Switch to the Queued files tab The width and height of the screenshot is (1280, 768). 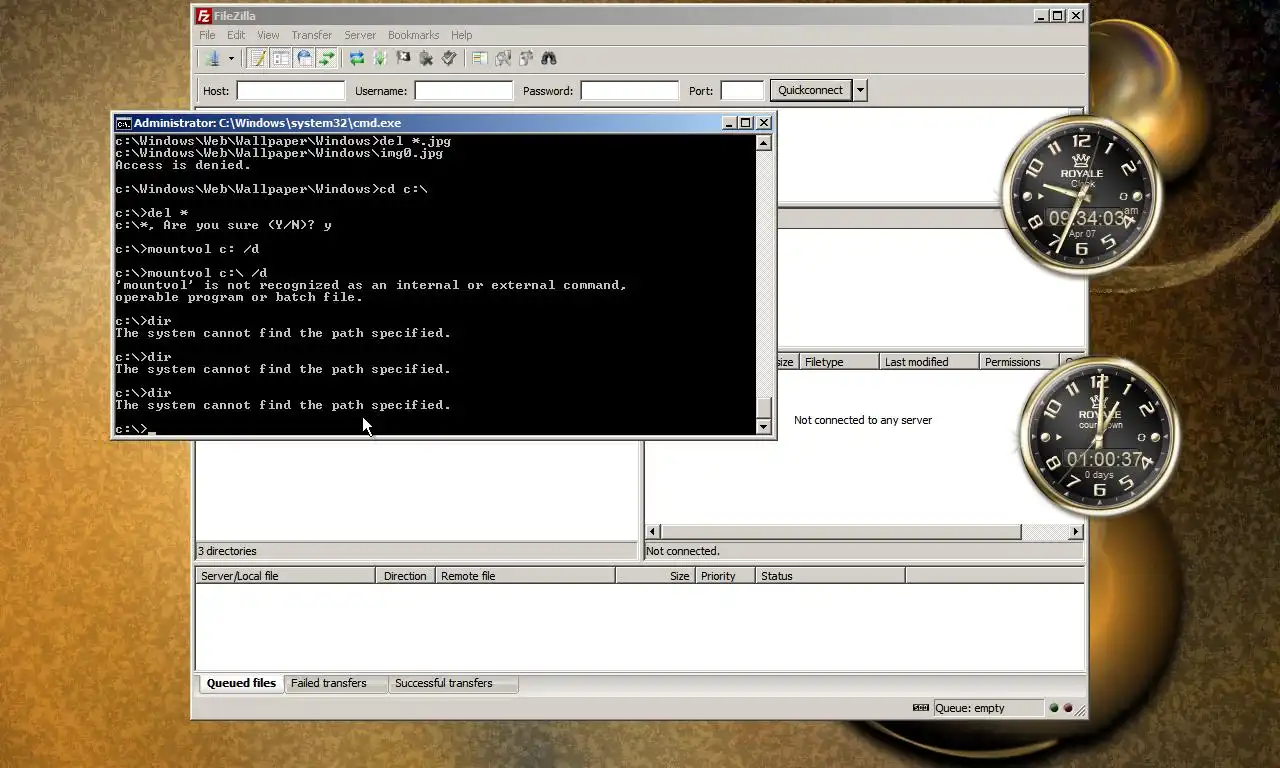click(241, 683)
